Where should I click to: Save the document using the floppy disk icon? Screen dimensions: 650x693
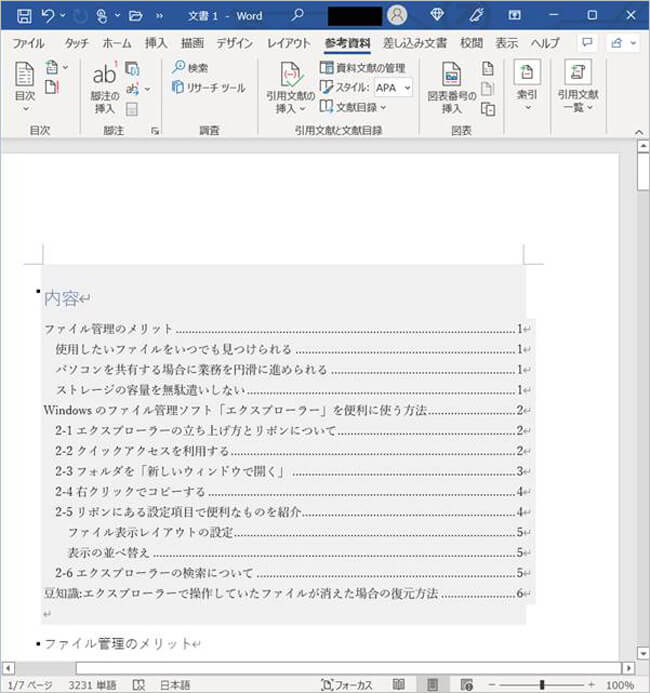click(24, 16)
